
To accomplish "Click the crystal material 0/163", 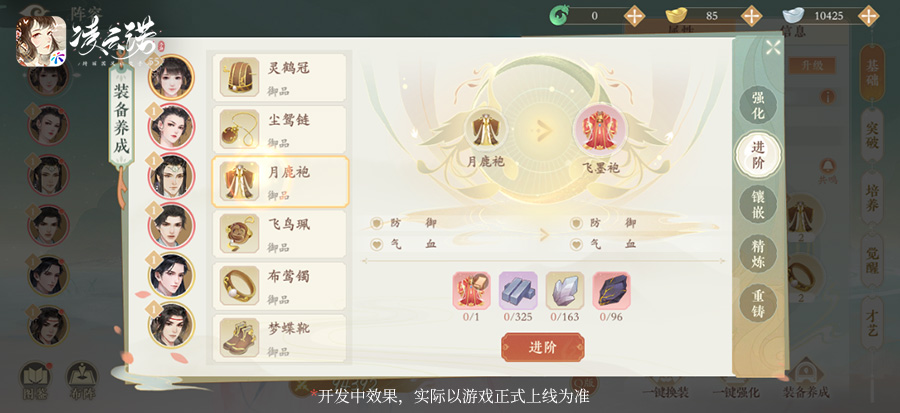I will [x=565, y=291].
